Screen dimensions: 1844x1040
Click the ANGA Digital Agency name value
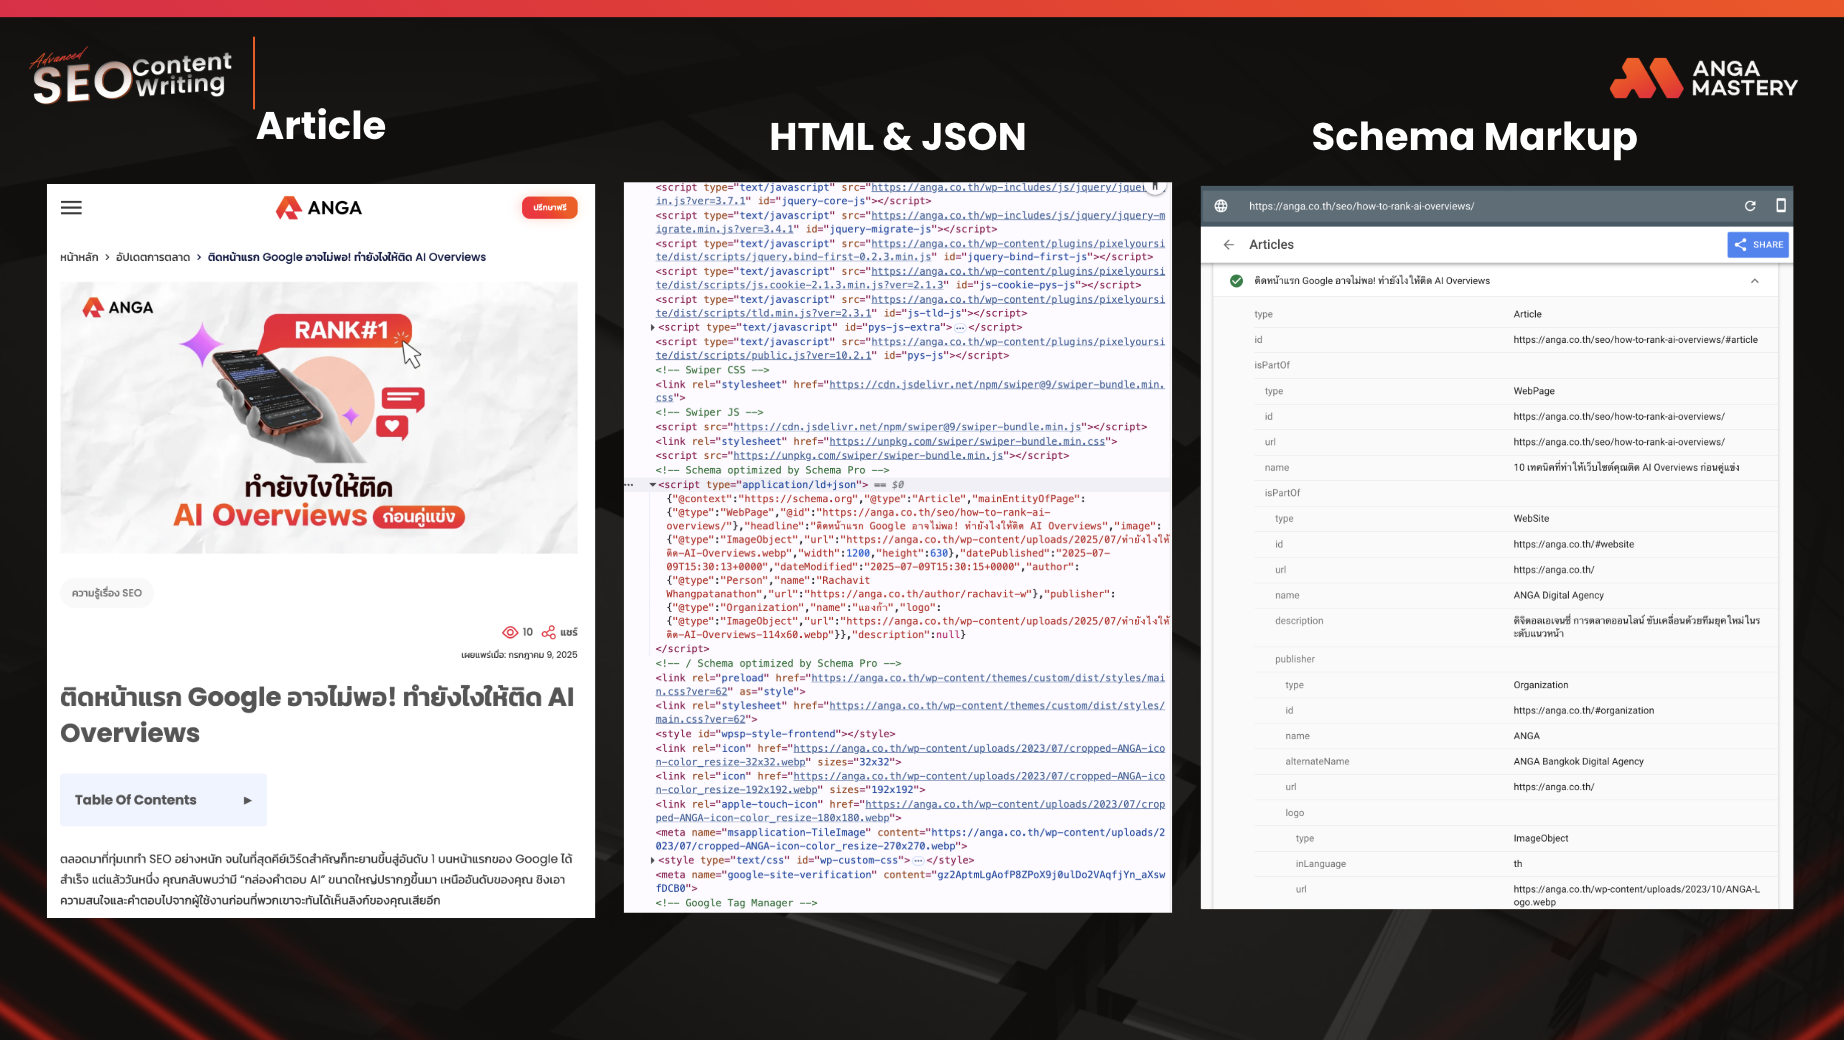(x=1558, y=595)
